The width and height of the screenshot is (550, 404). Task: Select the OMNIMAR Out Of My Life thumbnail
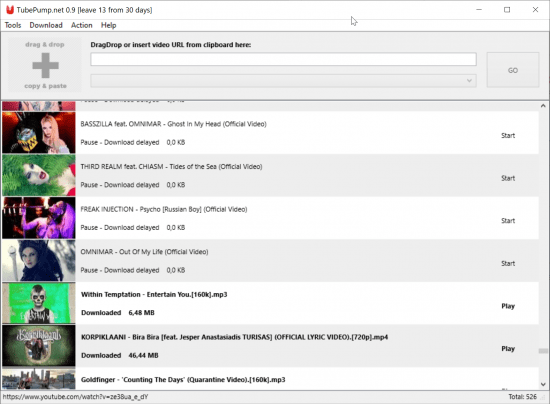[39, 261]
